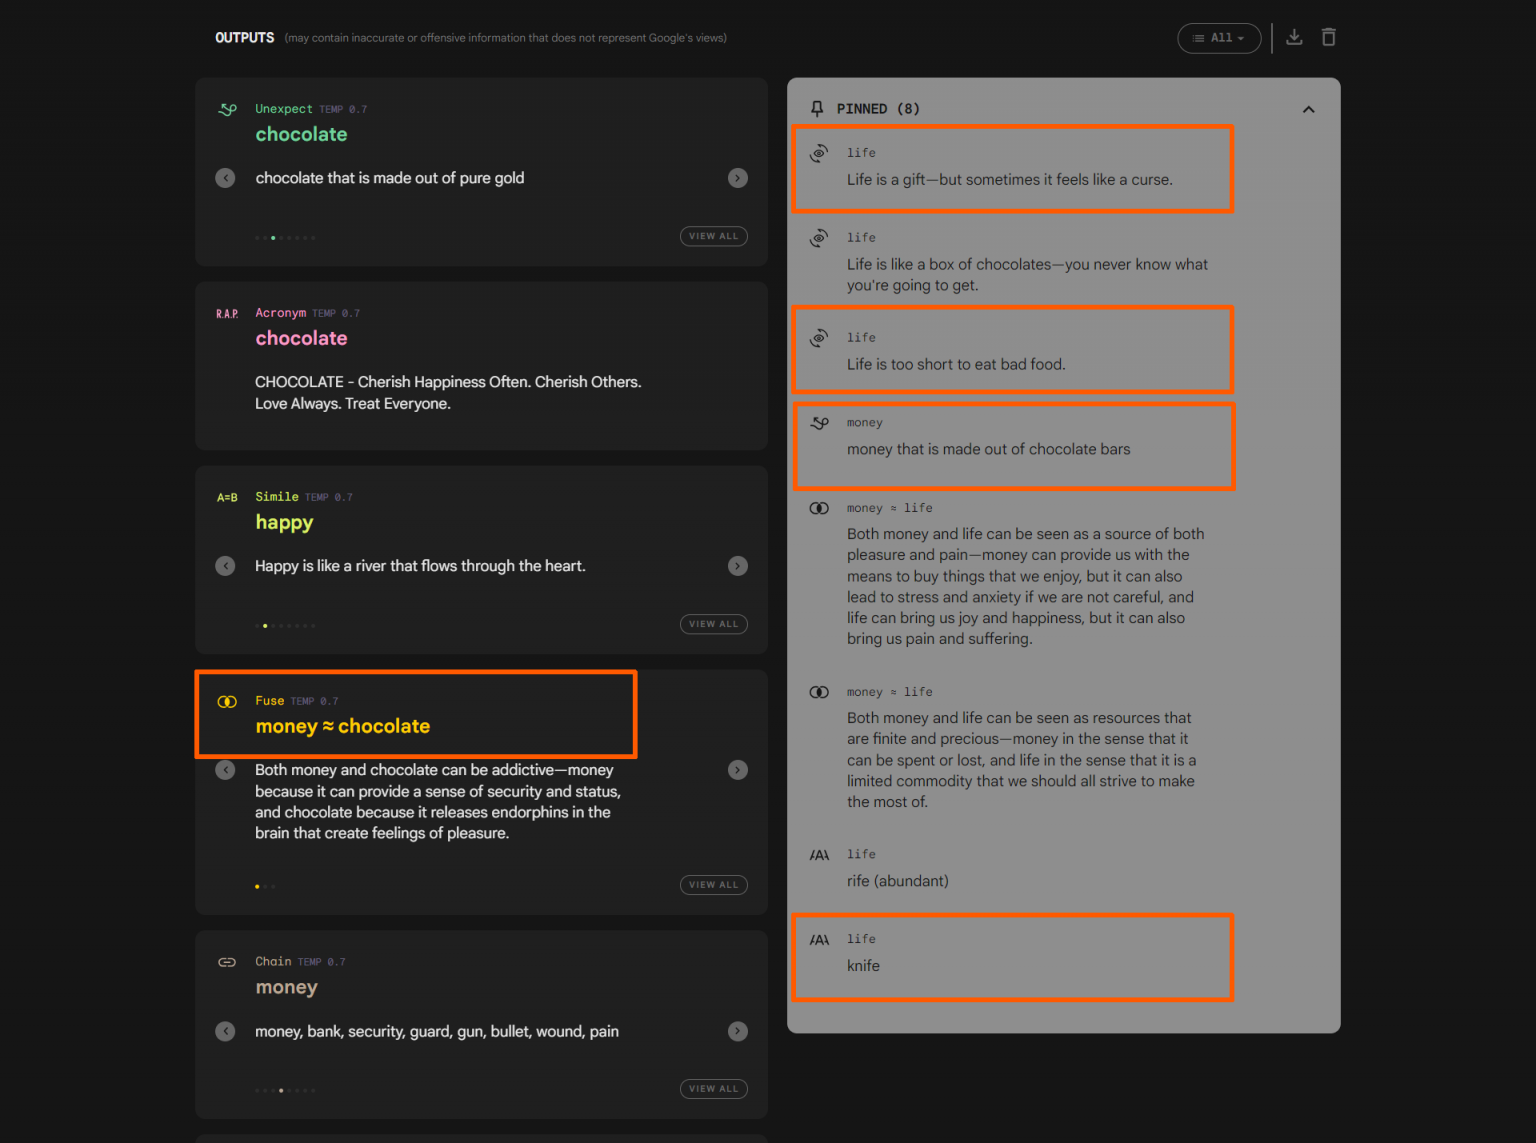Click the Unexpect icon on the chocolate card
This screenshot has width=1536, height=1143.
[228, 109]
